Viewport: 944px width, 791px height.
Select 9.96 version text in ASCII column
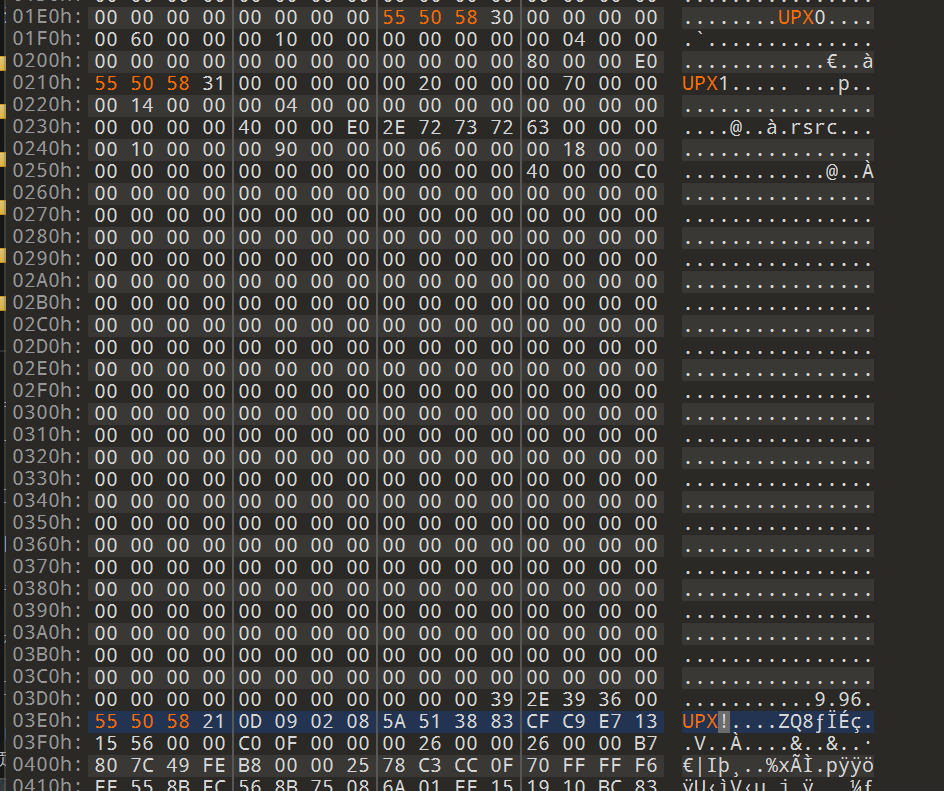[x=838, y=699]
